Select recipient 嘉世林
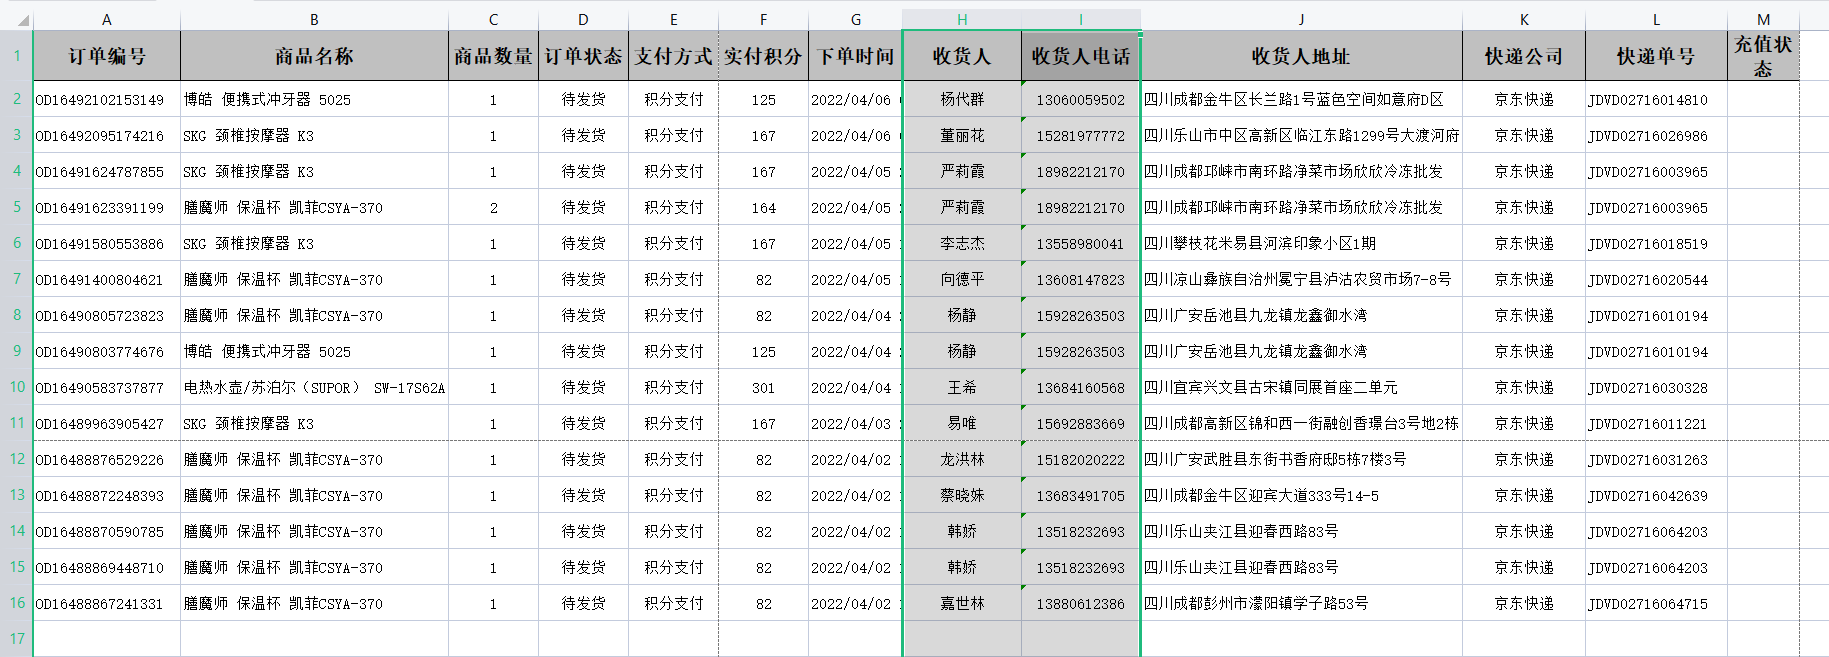The width and height of the screenshot is (1829, 657). click(x=962, y=603)
